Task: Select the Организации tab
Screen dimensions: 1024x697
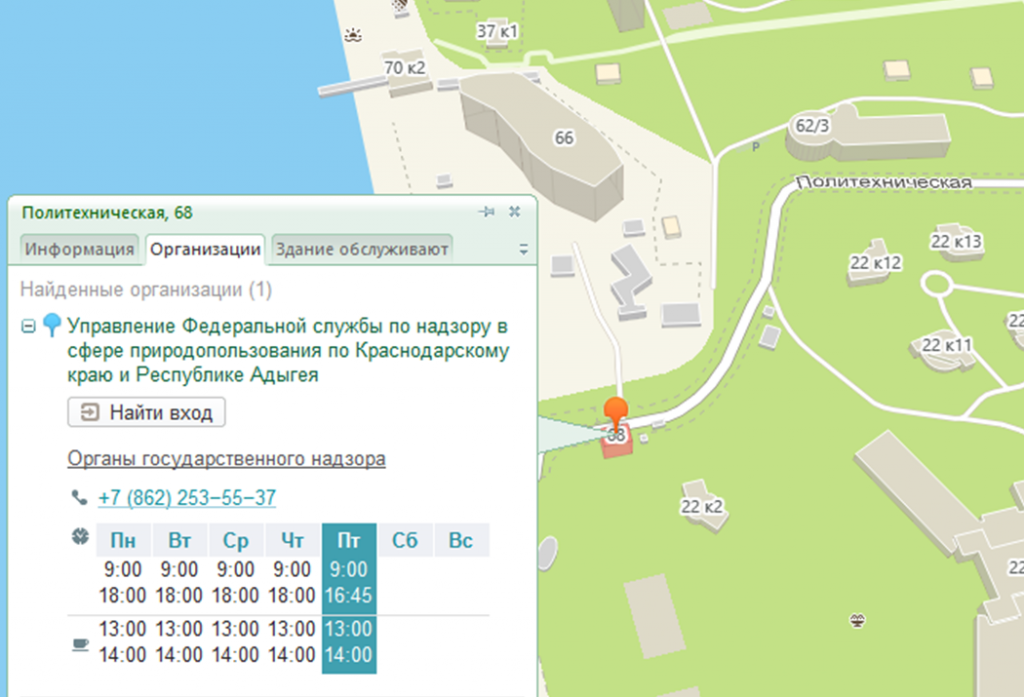Action: (205, 249)
